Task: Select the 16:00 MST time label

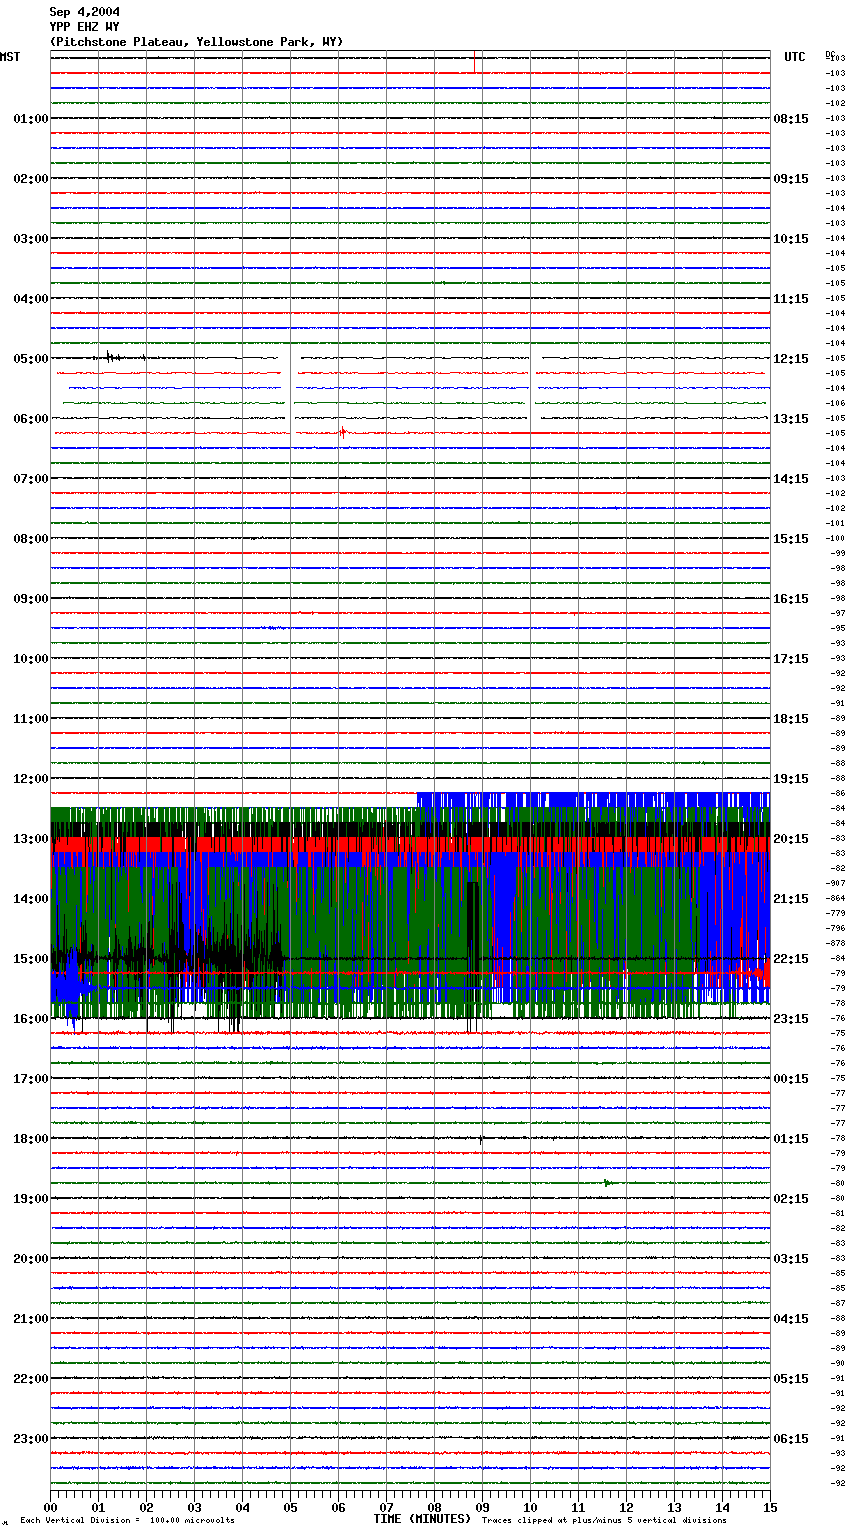Action: (31, 1019)
